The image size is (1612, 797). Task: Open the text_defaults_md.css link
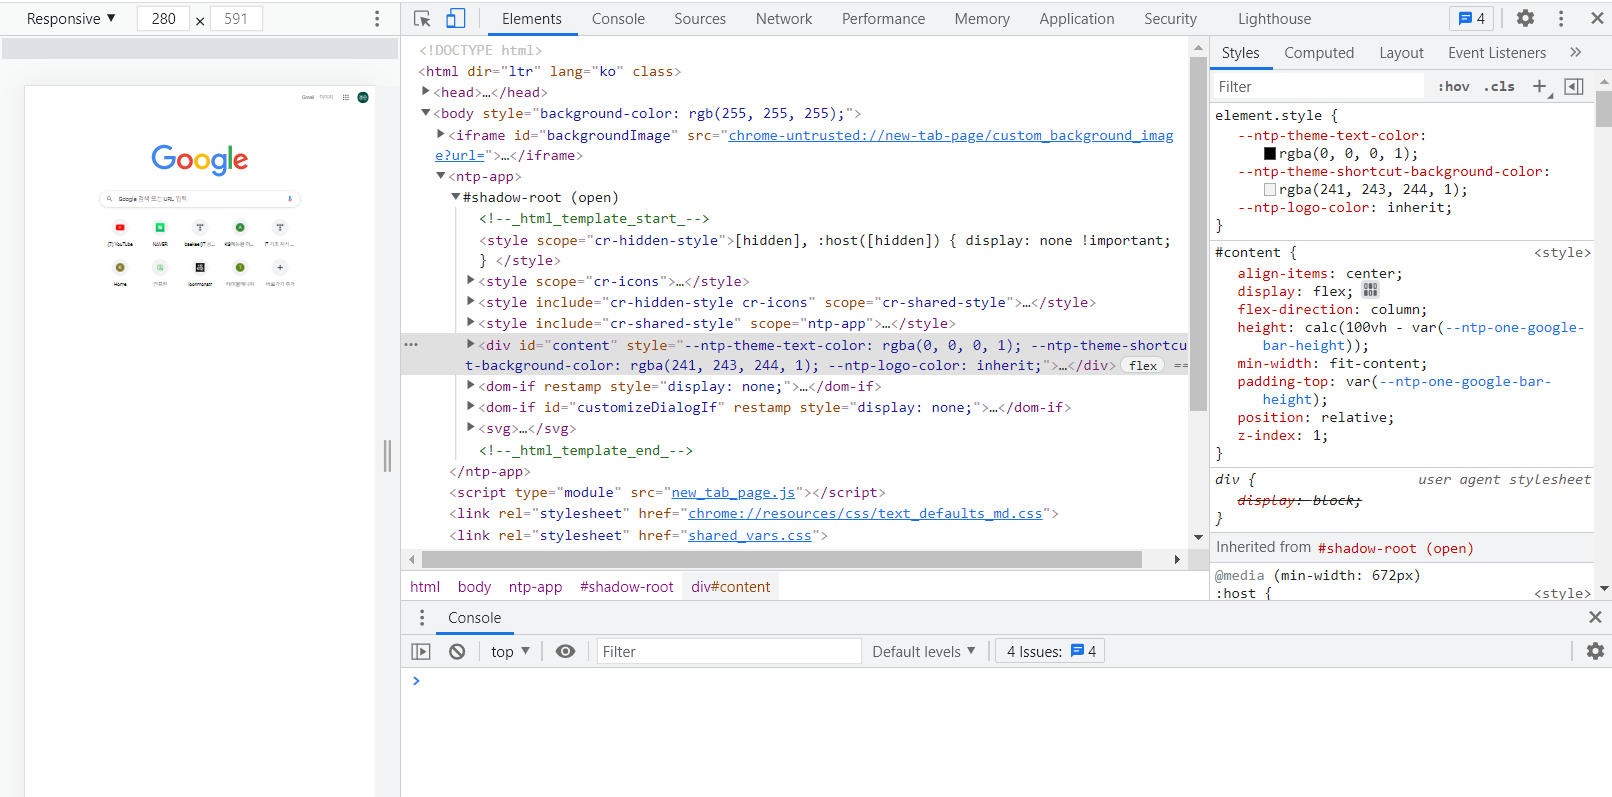pyautogui.click(x=865, y=513)
